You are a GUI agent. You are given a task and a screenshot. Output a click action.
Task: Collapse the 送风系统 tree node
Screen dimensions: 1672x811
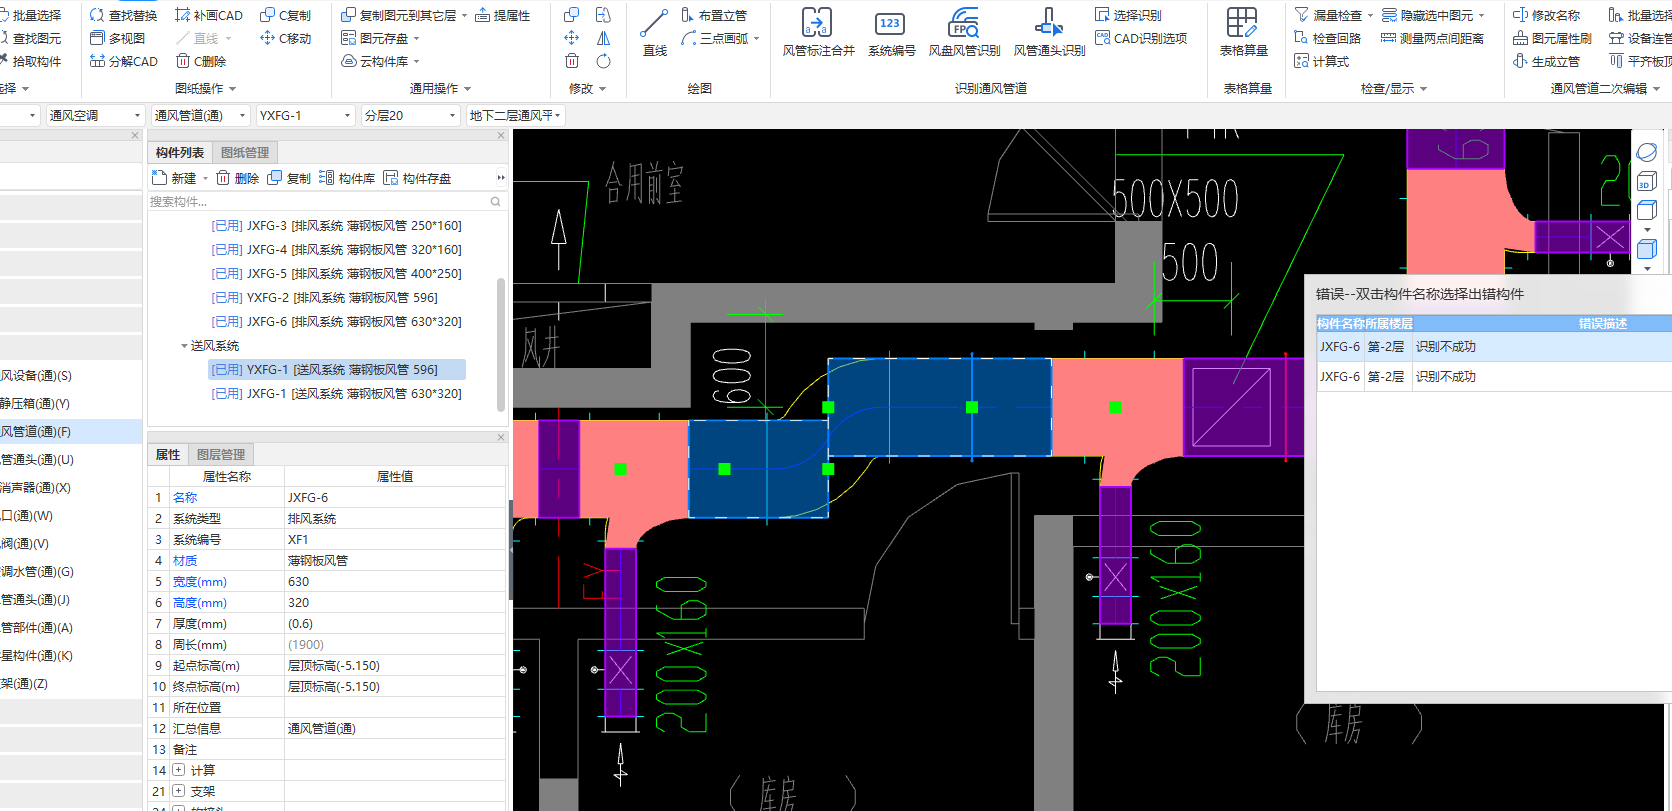(184, 346)
